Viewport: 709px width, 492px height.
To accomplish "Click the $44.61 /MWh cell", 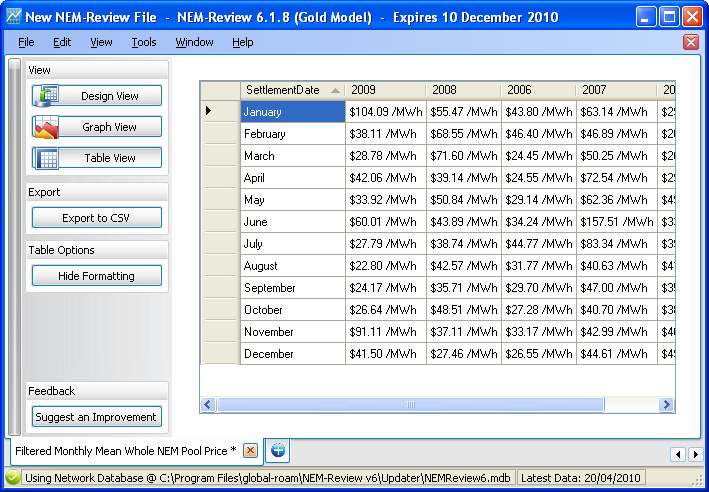I will [x=617, y=354].
